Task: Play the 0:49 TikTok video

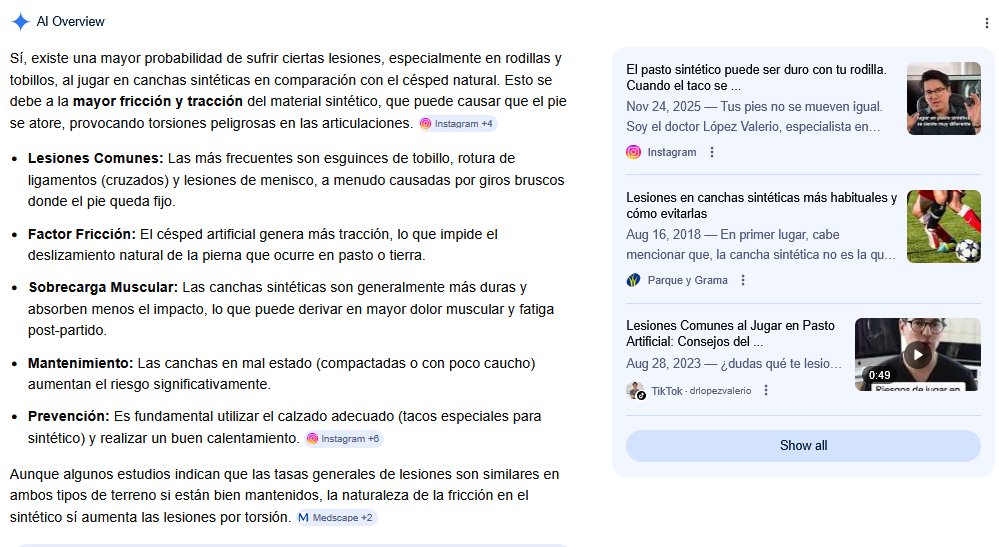Action: point(917,355)
